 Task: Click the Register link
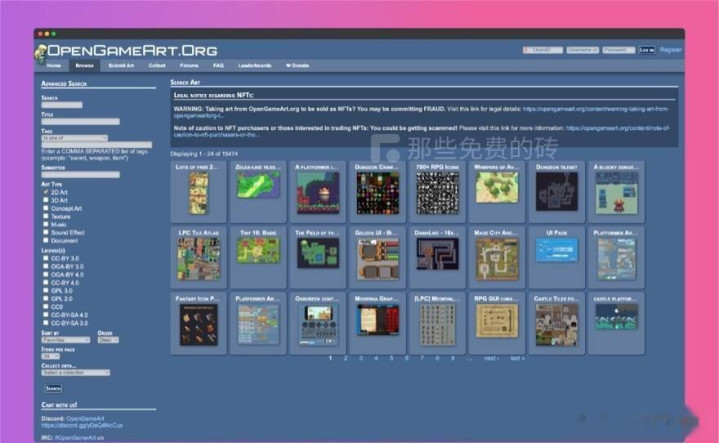coord(670,50)
